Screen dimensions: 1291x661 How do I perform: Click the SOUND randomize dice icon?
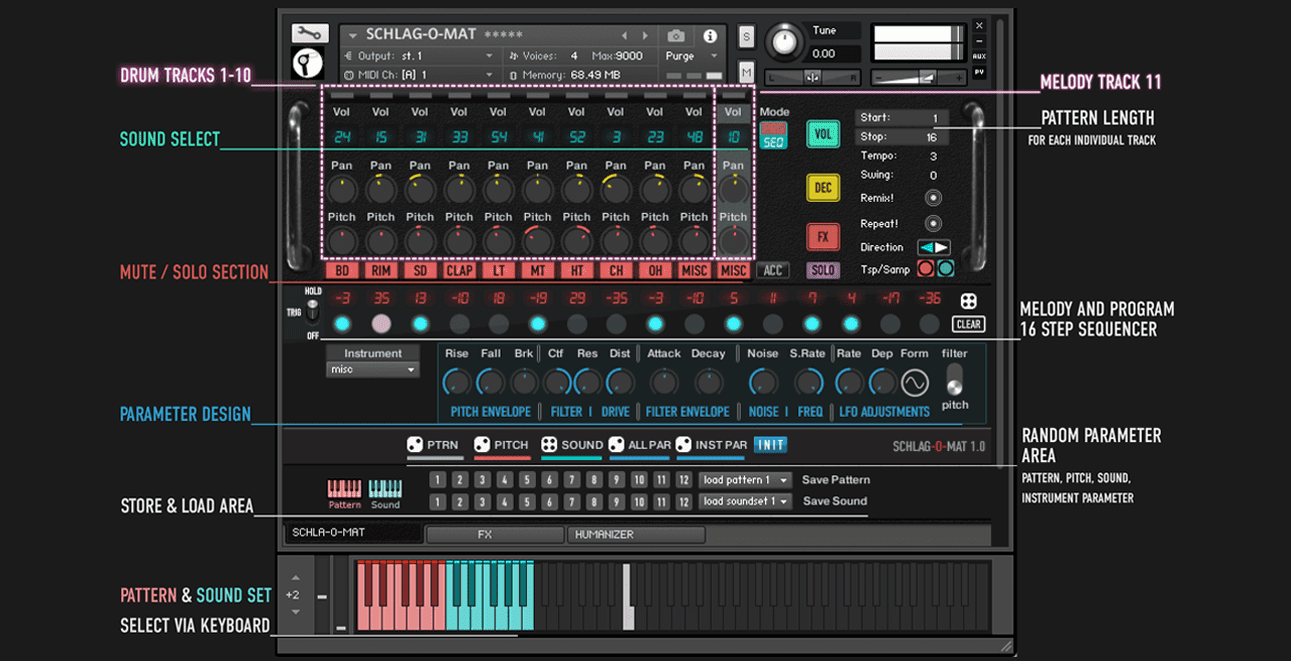pos(549,445)
